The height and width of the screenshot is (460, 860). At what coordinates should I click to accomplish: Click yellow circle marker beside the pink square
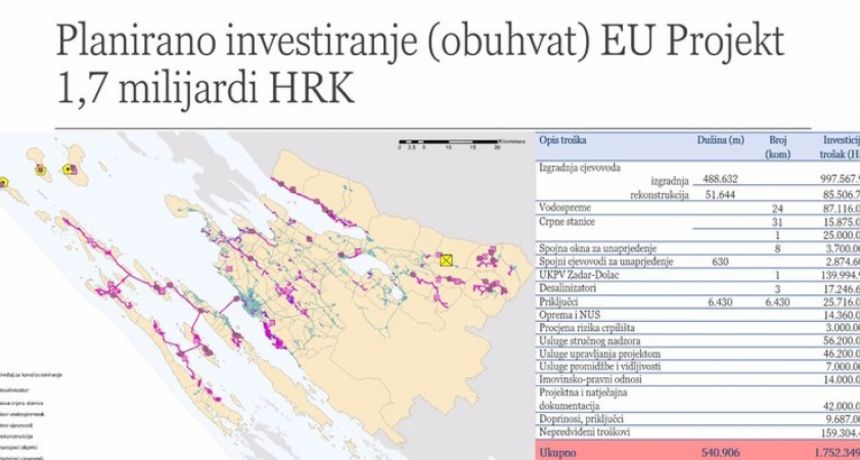(x=68, y=170)
